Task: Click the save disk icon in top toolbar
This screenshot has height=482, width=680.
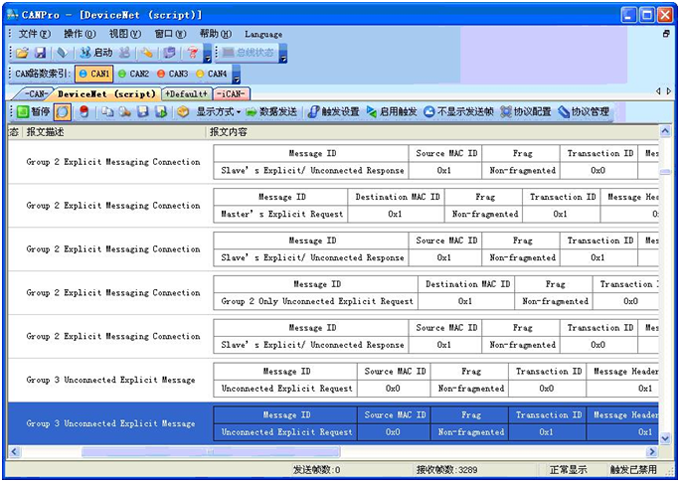Action: pyautogui.click(x=40, y=53)
